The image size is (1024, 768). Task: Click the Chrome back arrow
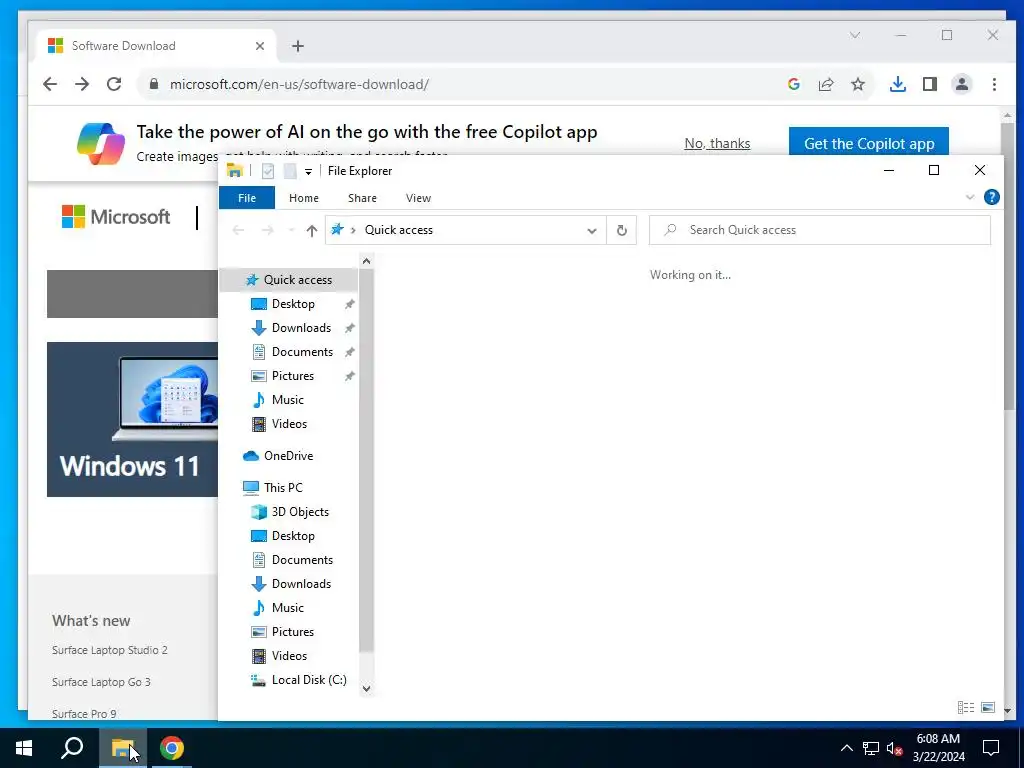50,84
